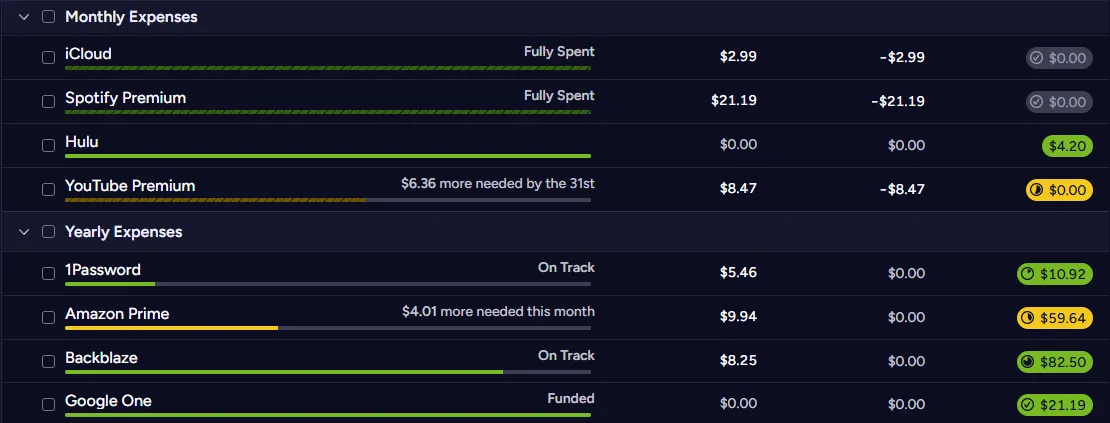Click Amazon Prime's yellow $59.64 pill
Image resolution: width=1110 pixels, height=423 pixels.
1054,318
